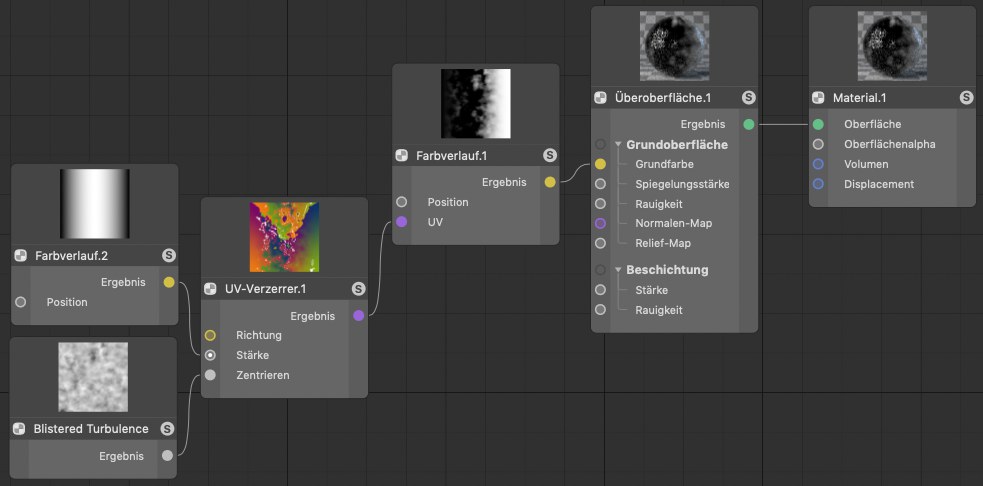Click the UV-Verzerrer.1 colorful preview thumbnail
This screenshot has width=983, height=486.
coord(285,237)
